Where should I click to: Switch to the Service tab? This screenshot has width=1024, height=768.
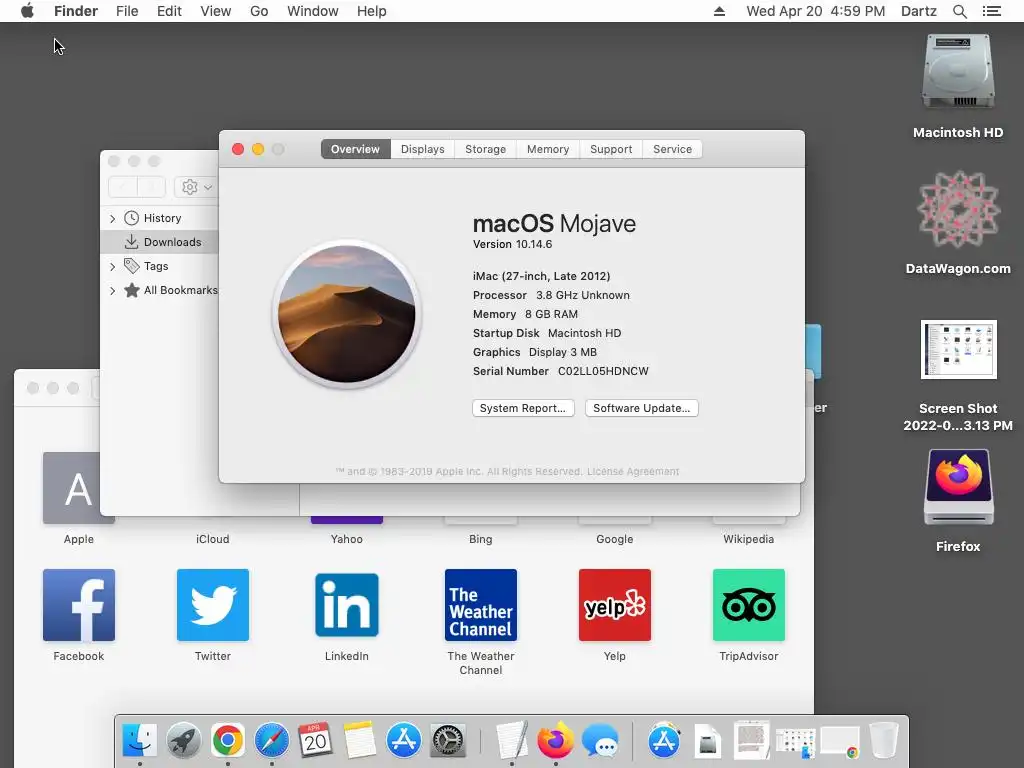click(673, 149)
